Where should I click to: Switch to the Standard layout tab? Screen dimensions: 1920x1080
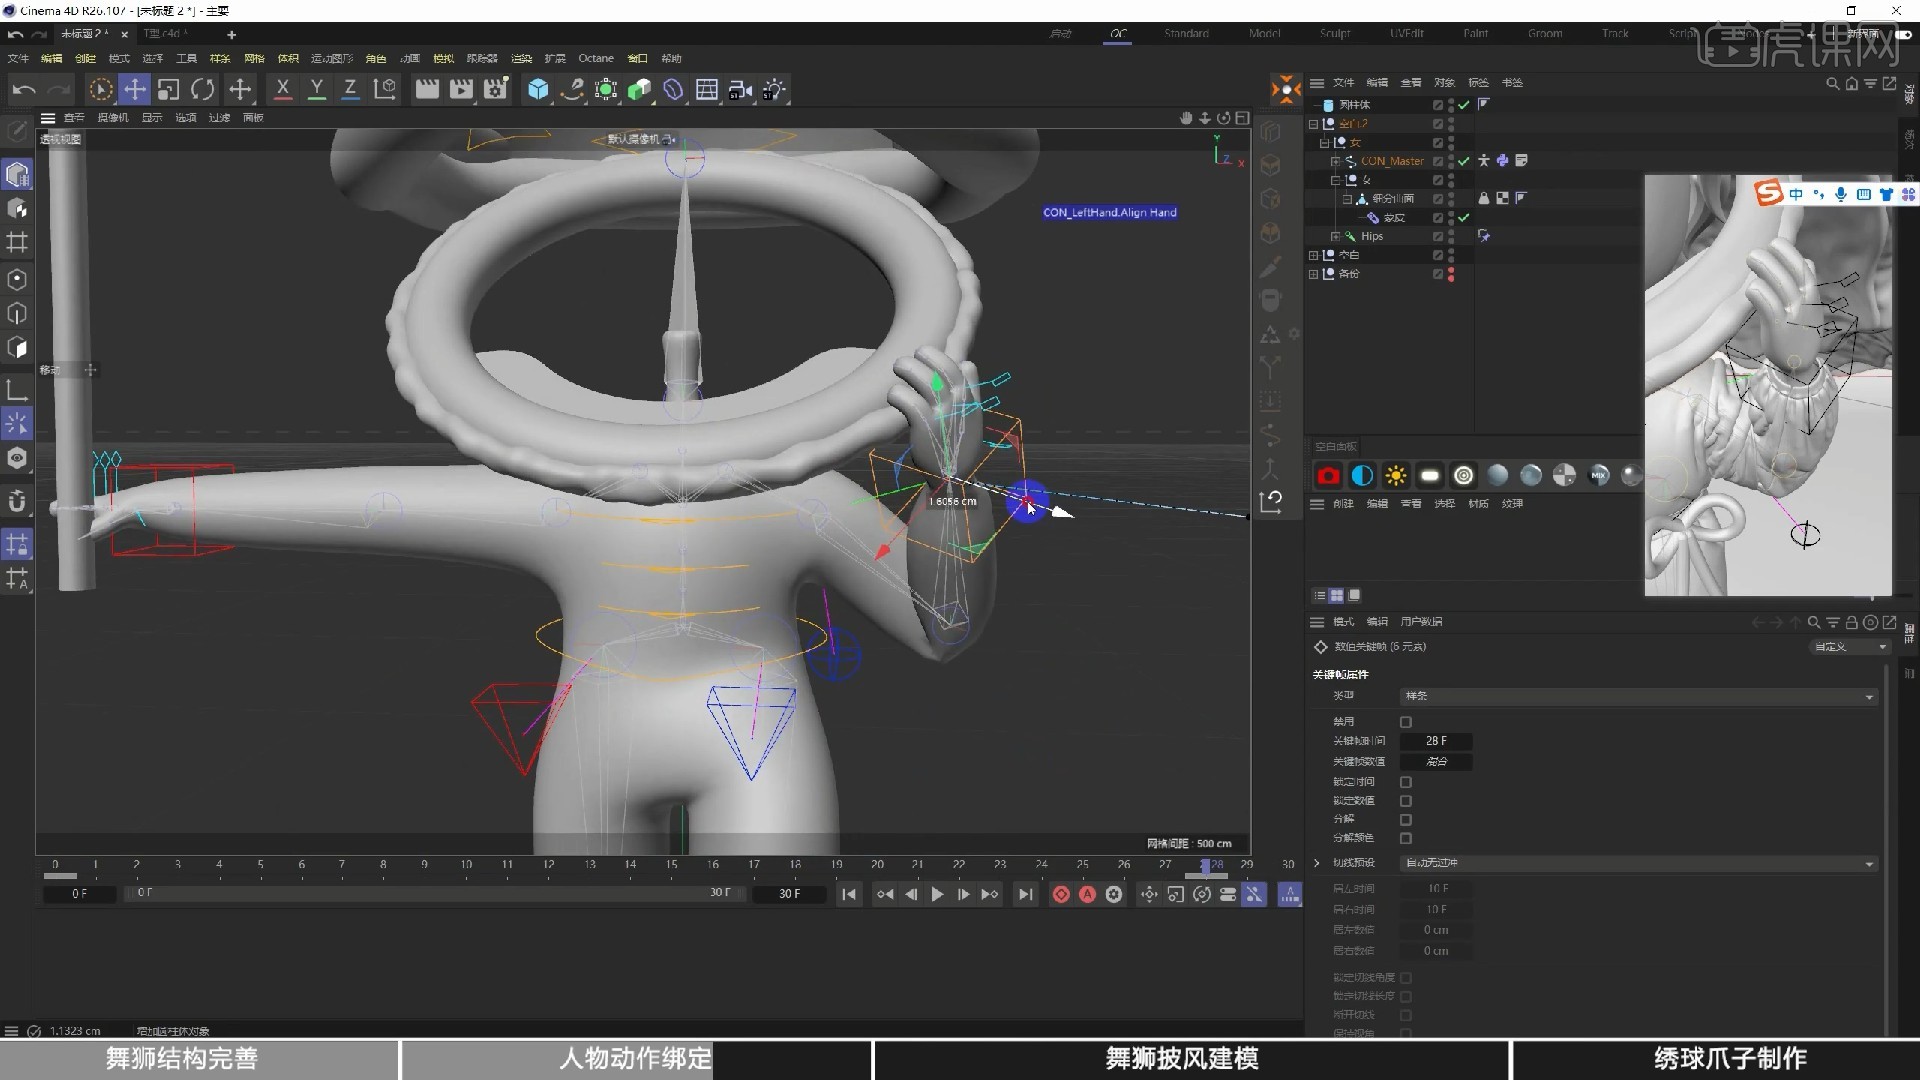[1187, 33]
